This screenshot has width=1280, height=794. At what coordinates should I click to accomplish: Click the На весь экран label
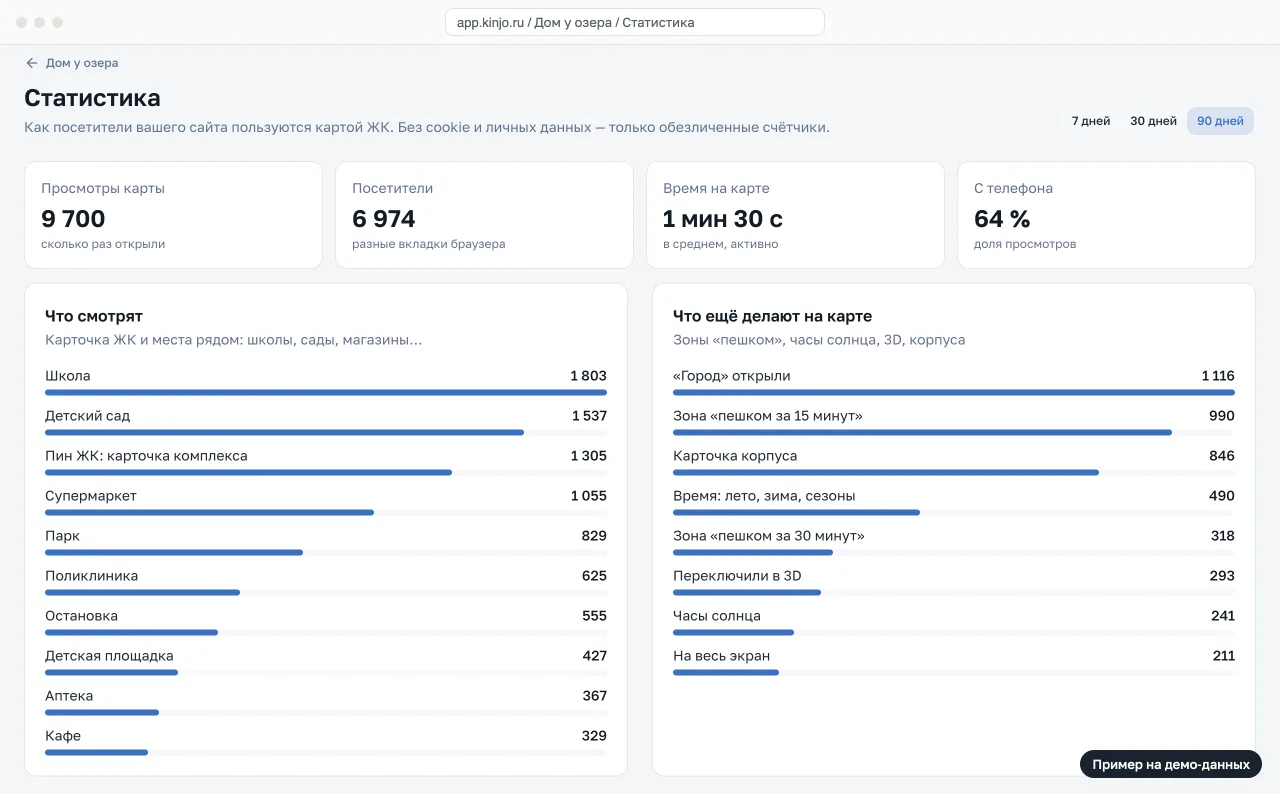722,656
